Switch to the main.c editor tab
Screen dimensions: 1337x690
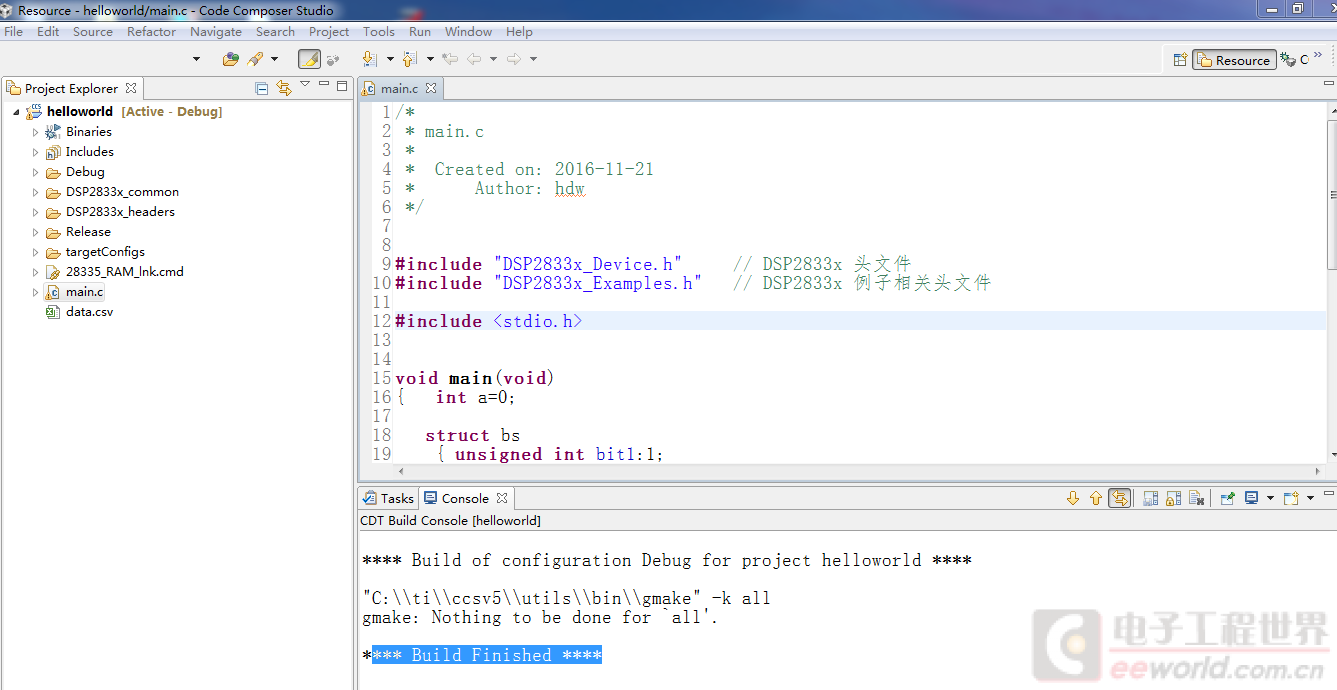coord(399,89)
